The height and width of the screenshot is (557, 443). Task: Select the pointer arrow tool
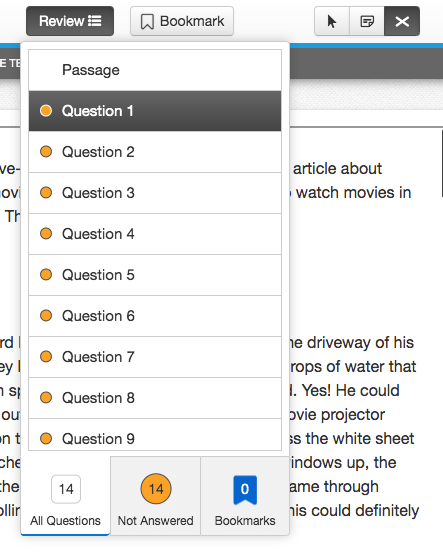(332, 21)
